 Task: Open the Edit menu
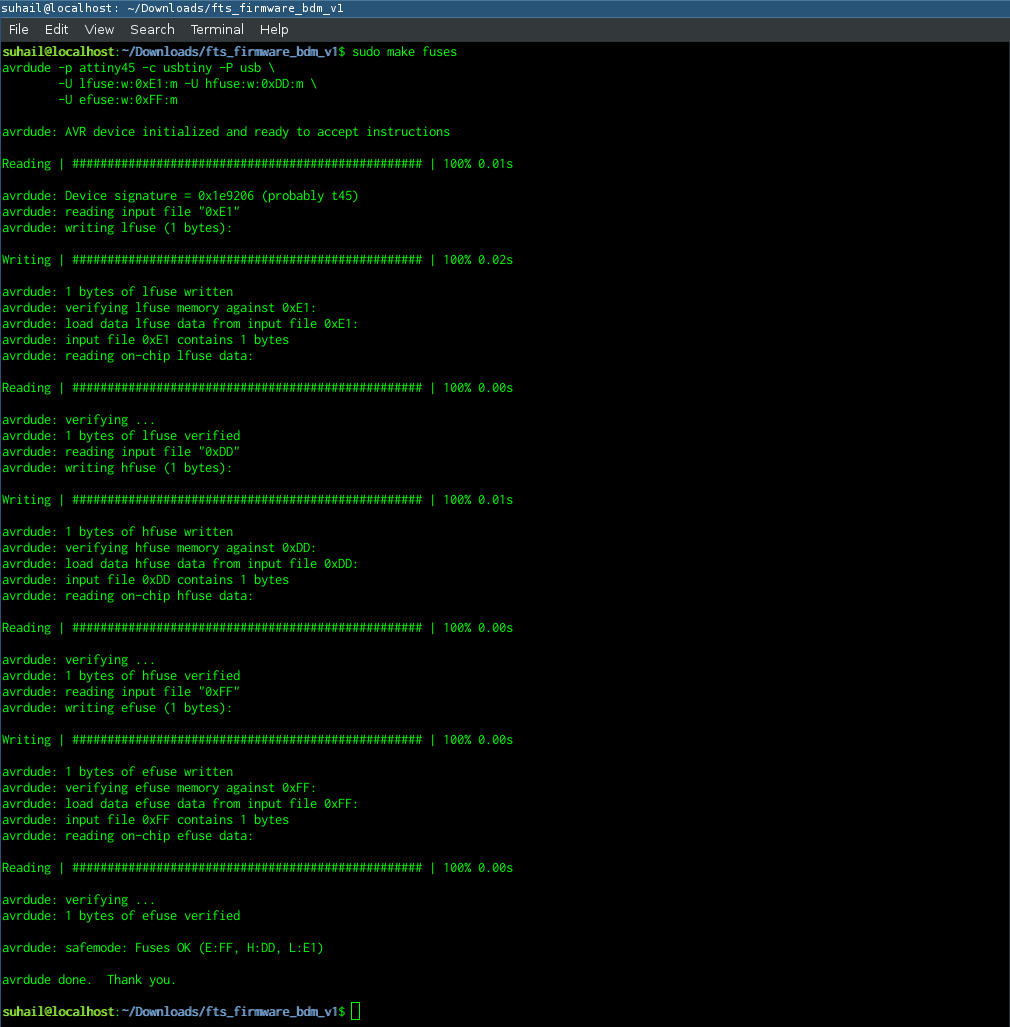click(x=56, y=29)
